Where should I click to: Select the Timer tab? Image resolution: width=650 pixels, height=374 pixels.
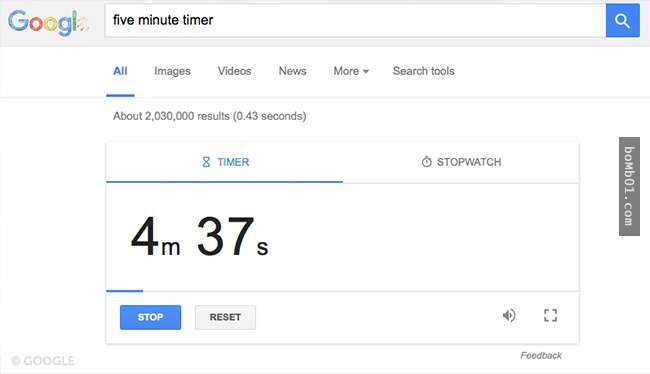pyautogui.click(x=224, y=162)
